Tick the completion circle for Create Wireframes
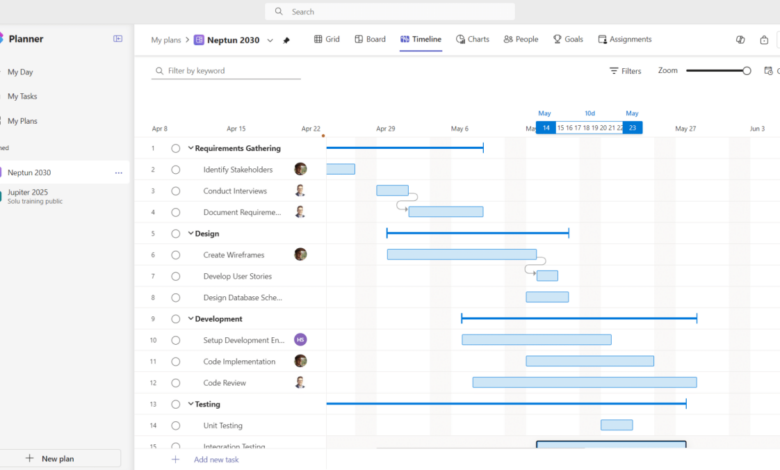 (176, 255)
